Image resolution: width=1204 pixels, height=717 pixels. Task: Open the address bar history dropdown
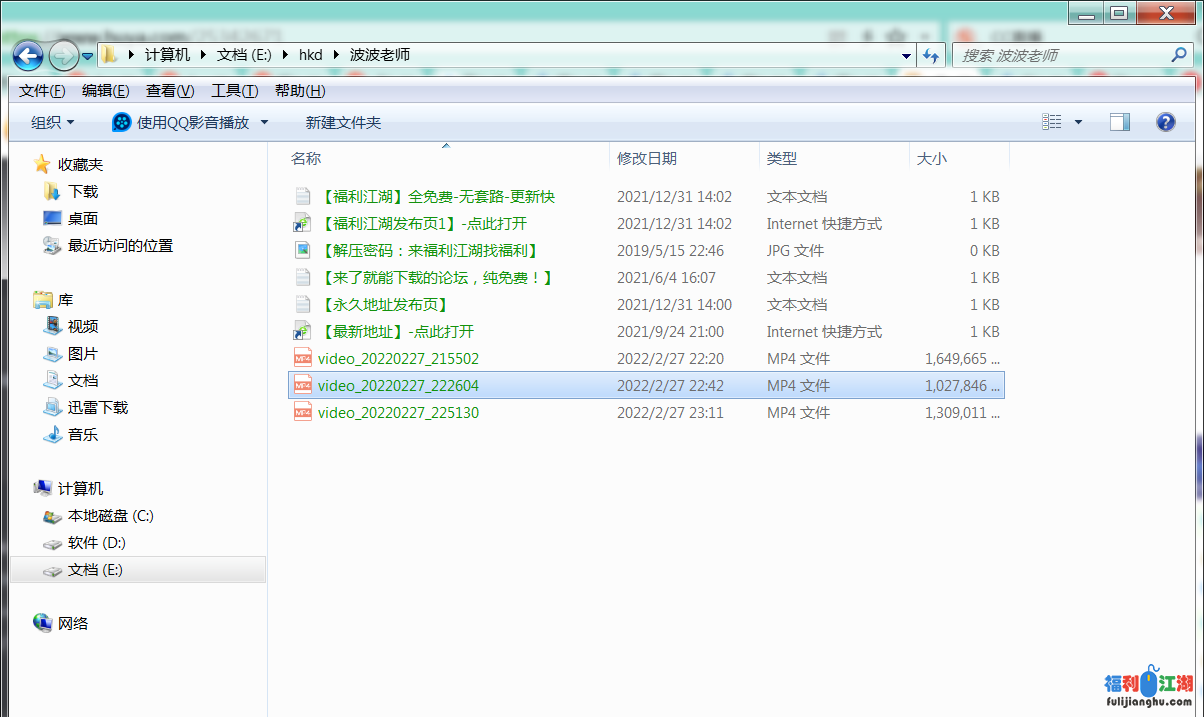point(906,56)
